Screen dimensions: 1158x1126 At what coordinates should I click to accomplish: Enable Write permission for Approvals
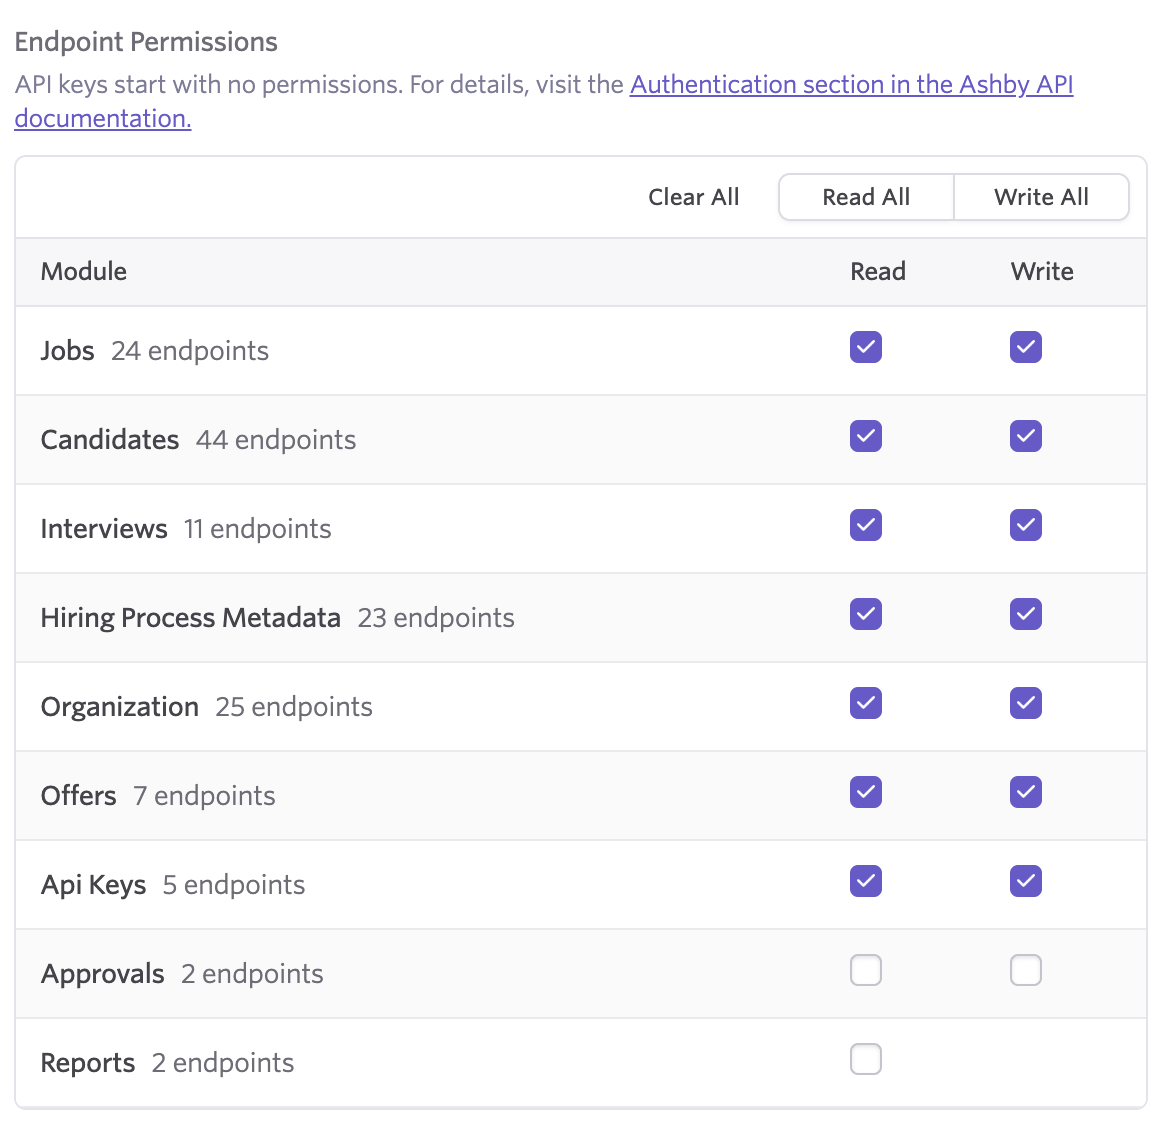pyautogui.click(x=1026, y=970)
